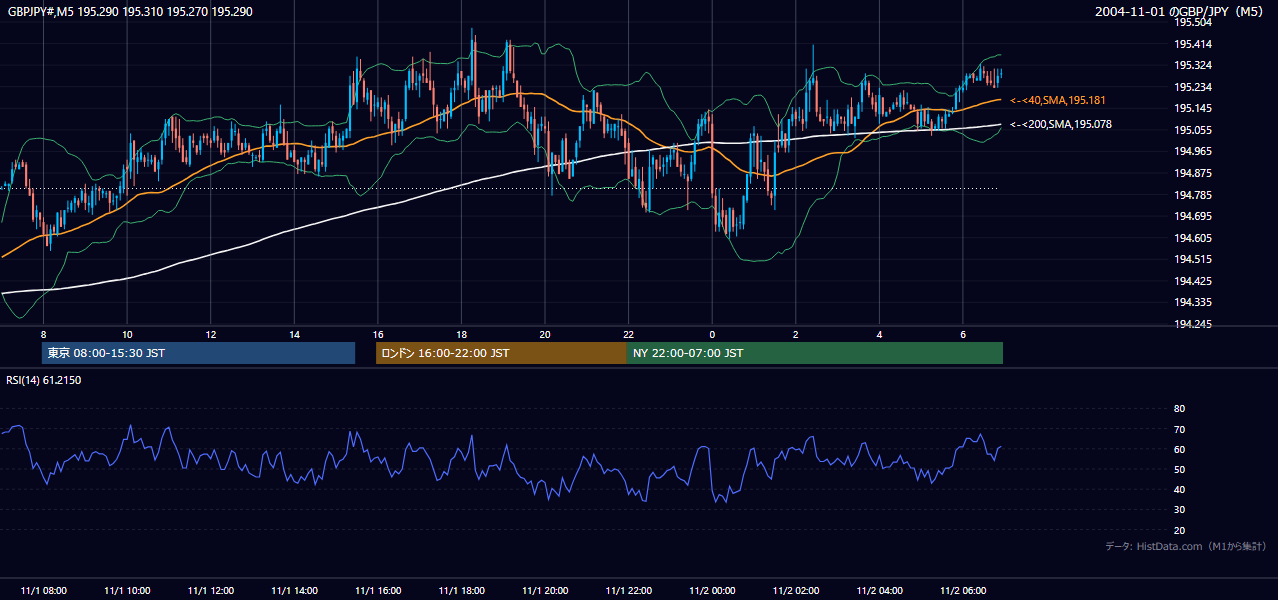The width and height of the screenshot is (1278, 600).
Task: Click price axis value 194.605
Action: pyautogui.click(x=1193, y=238)
